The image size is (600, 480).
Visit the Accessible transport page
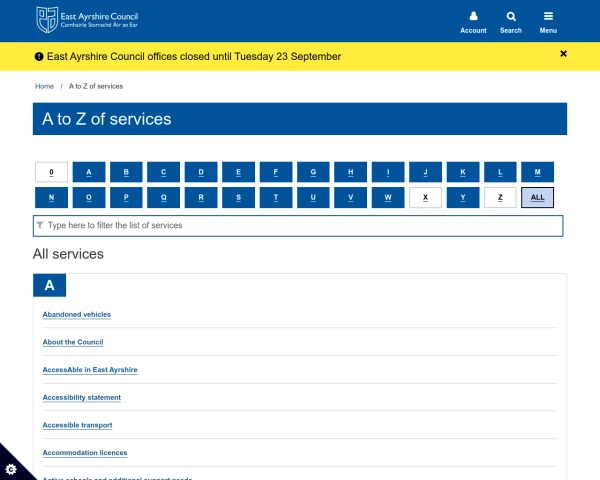point(77,425)
